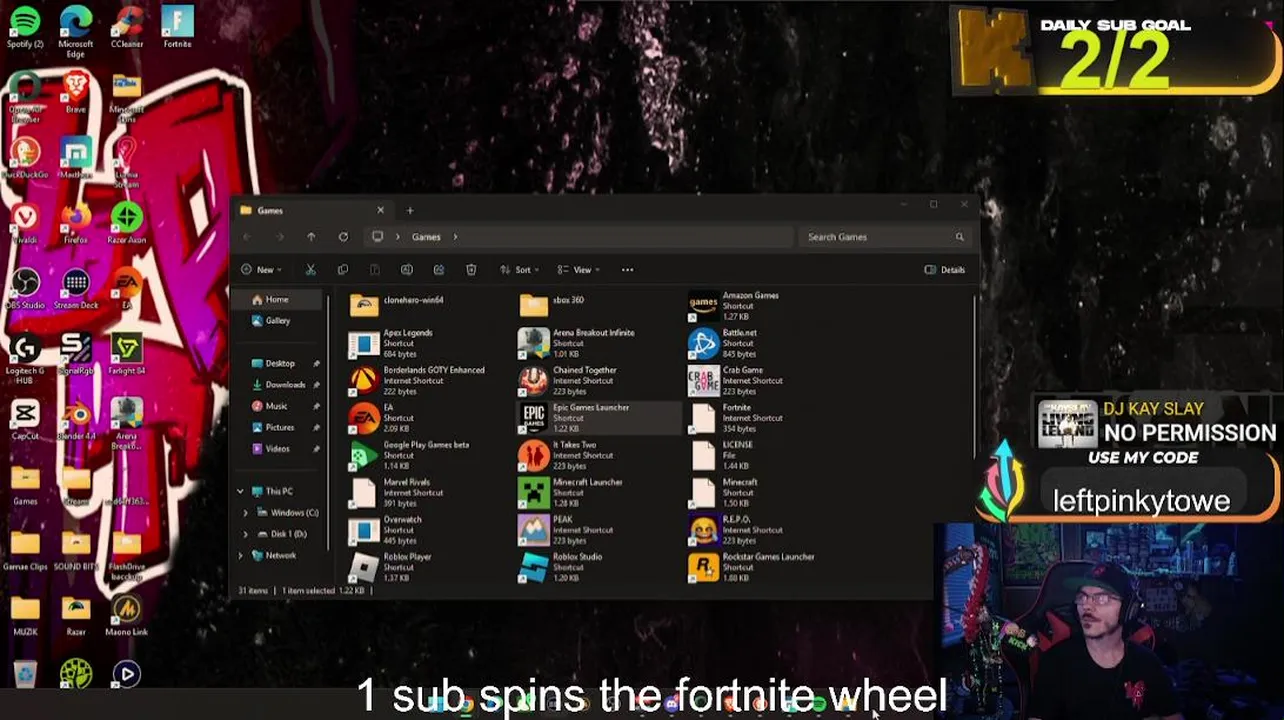Expand Network tree node

(240, 555)
